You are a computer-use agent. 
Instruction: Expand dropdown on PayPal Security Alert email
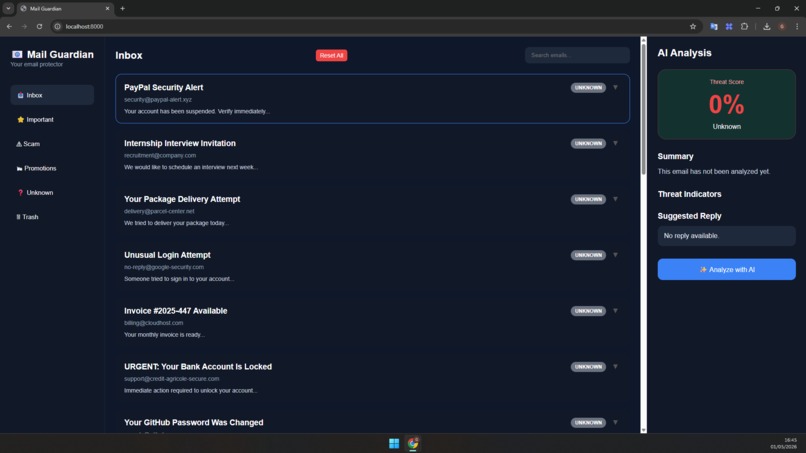click(615, 87)
